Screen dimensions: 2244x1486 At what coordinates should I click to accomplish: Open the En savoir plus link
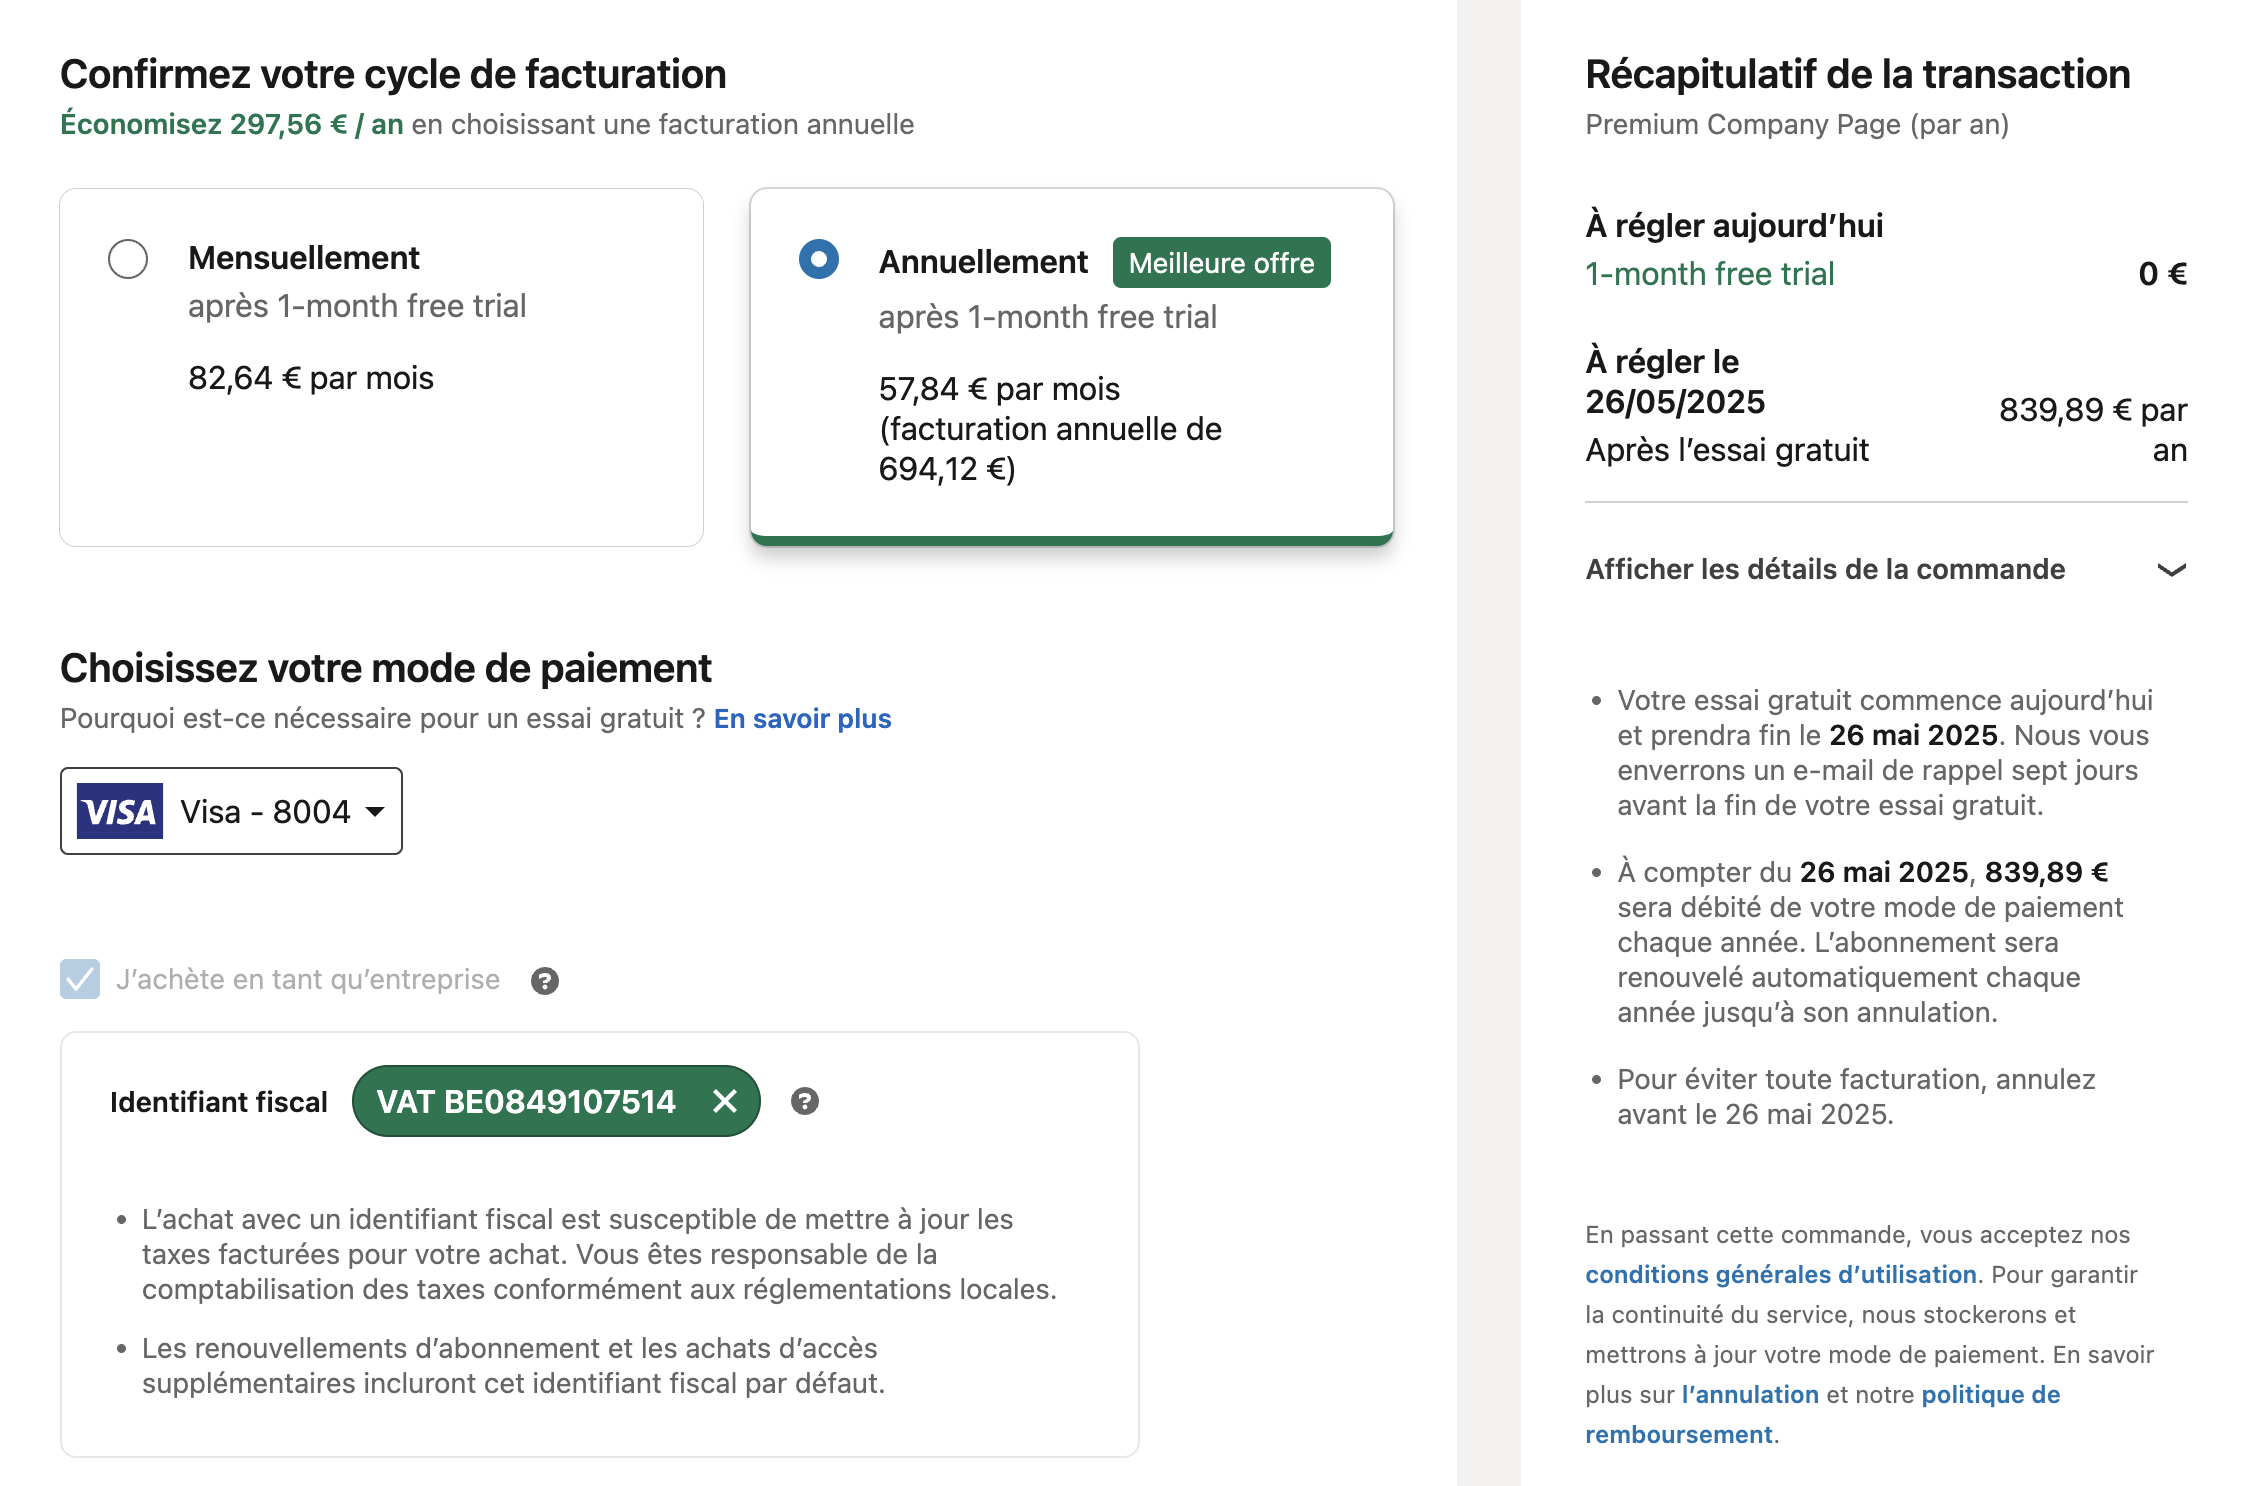point(802,718)
